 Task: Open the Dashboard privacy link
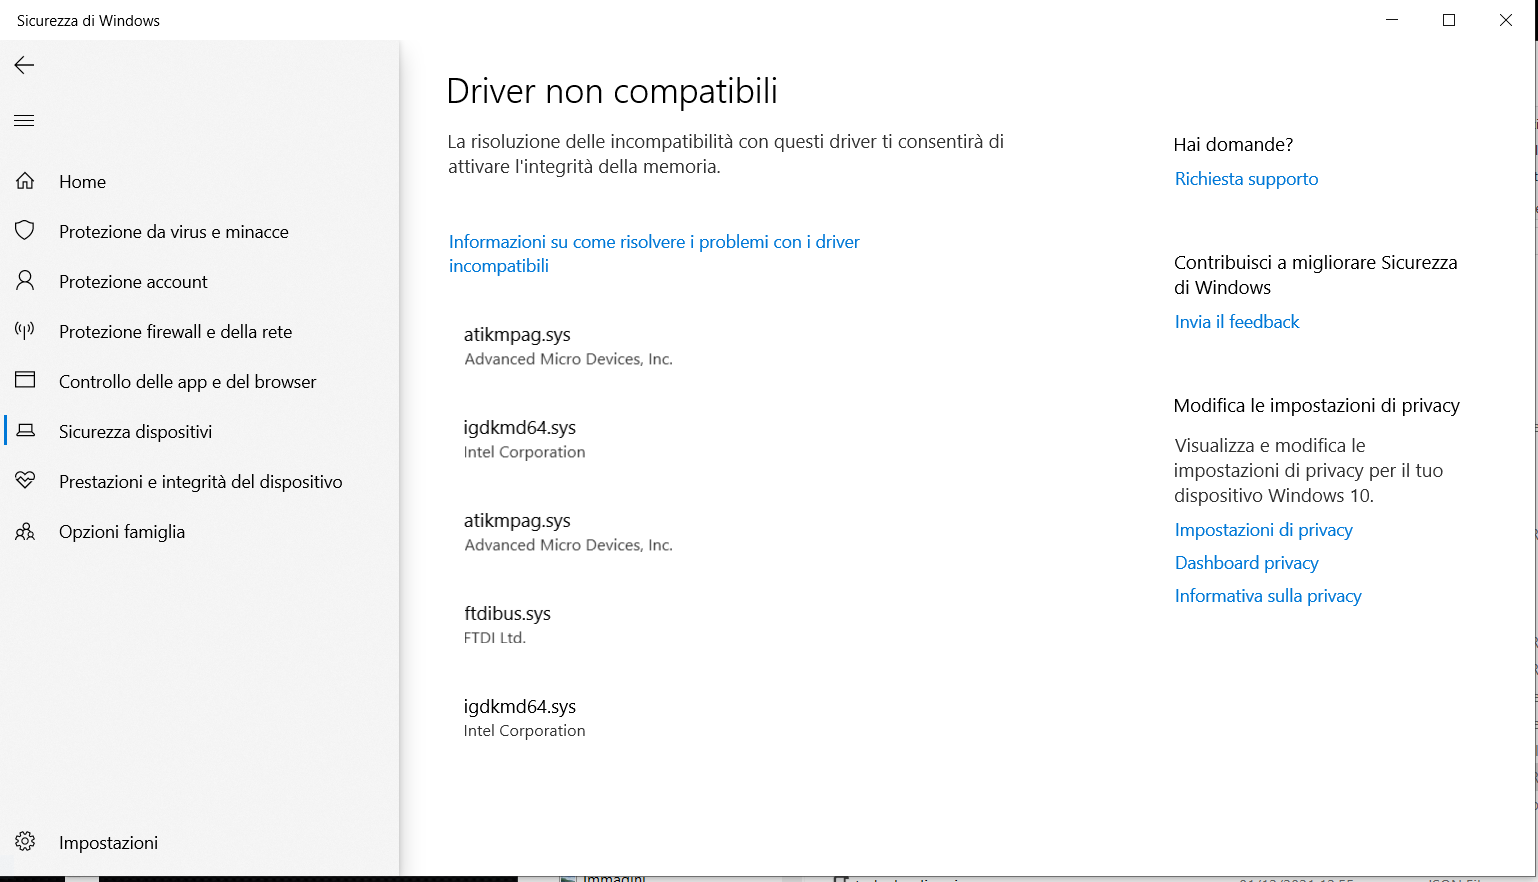[1246, 562]
